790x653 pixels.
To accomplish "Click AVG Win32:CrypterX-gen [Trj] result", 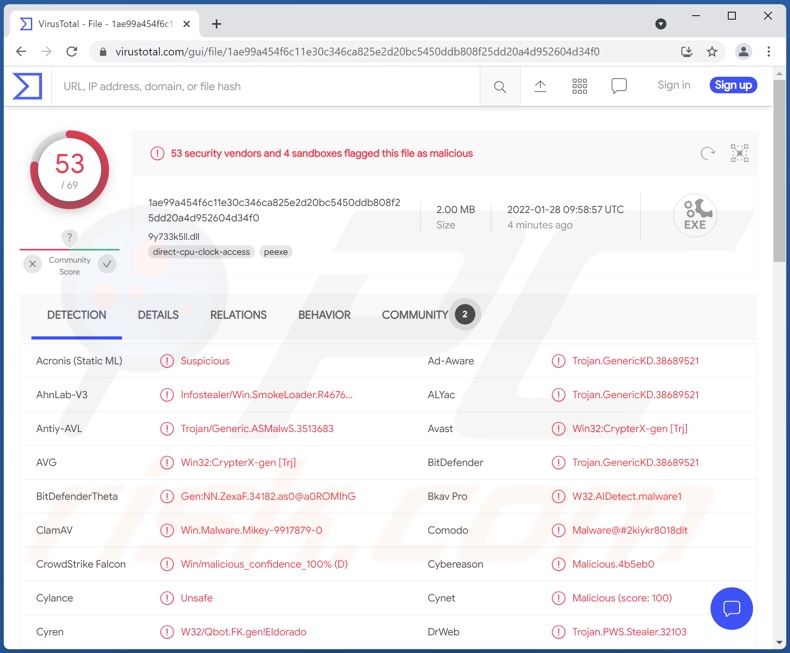I will coord(238,463).
